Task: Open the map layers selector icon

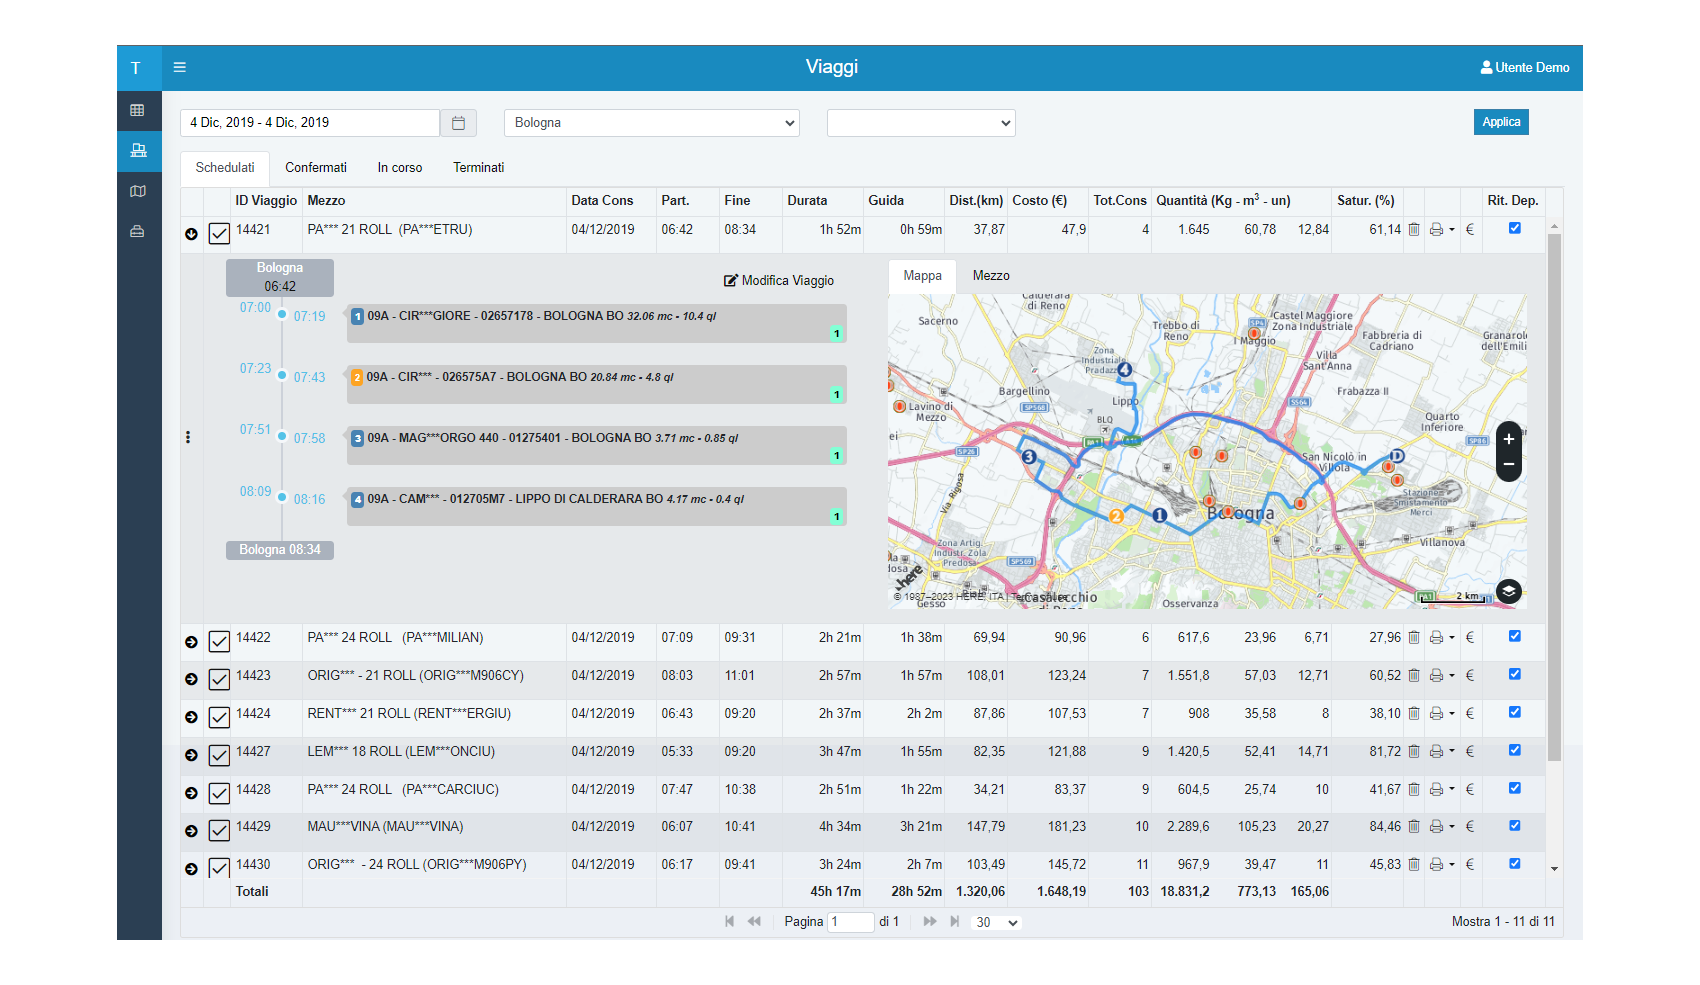Action: point(1508,592)
